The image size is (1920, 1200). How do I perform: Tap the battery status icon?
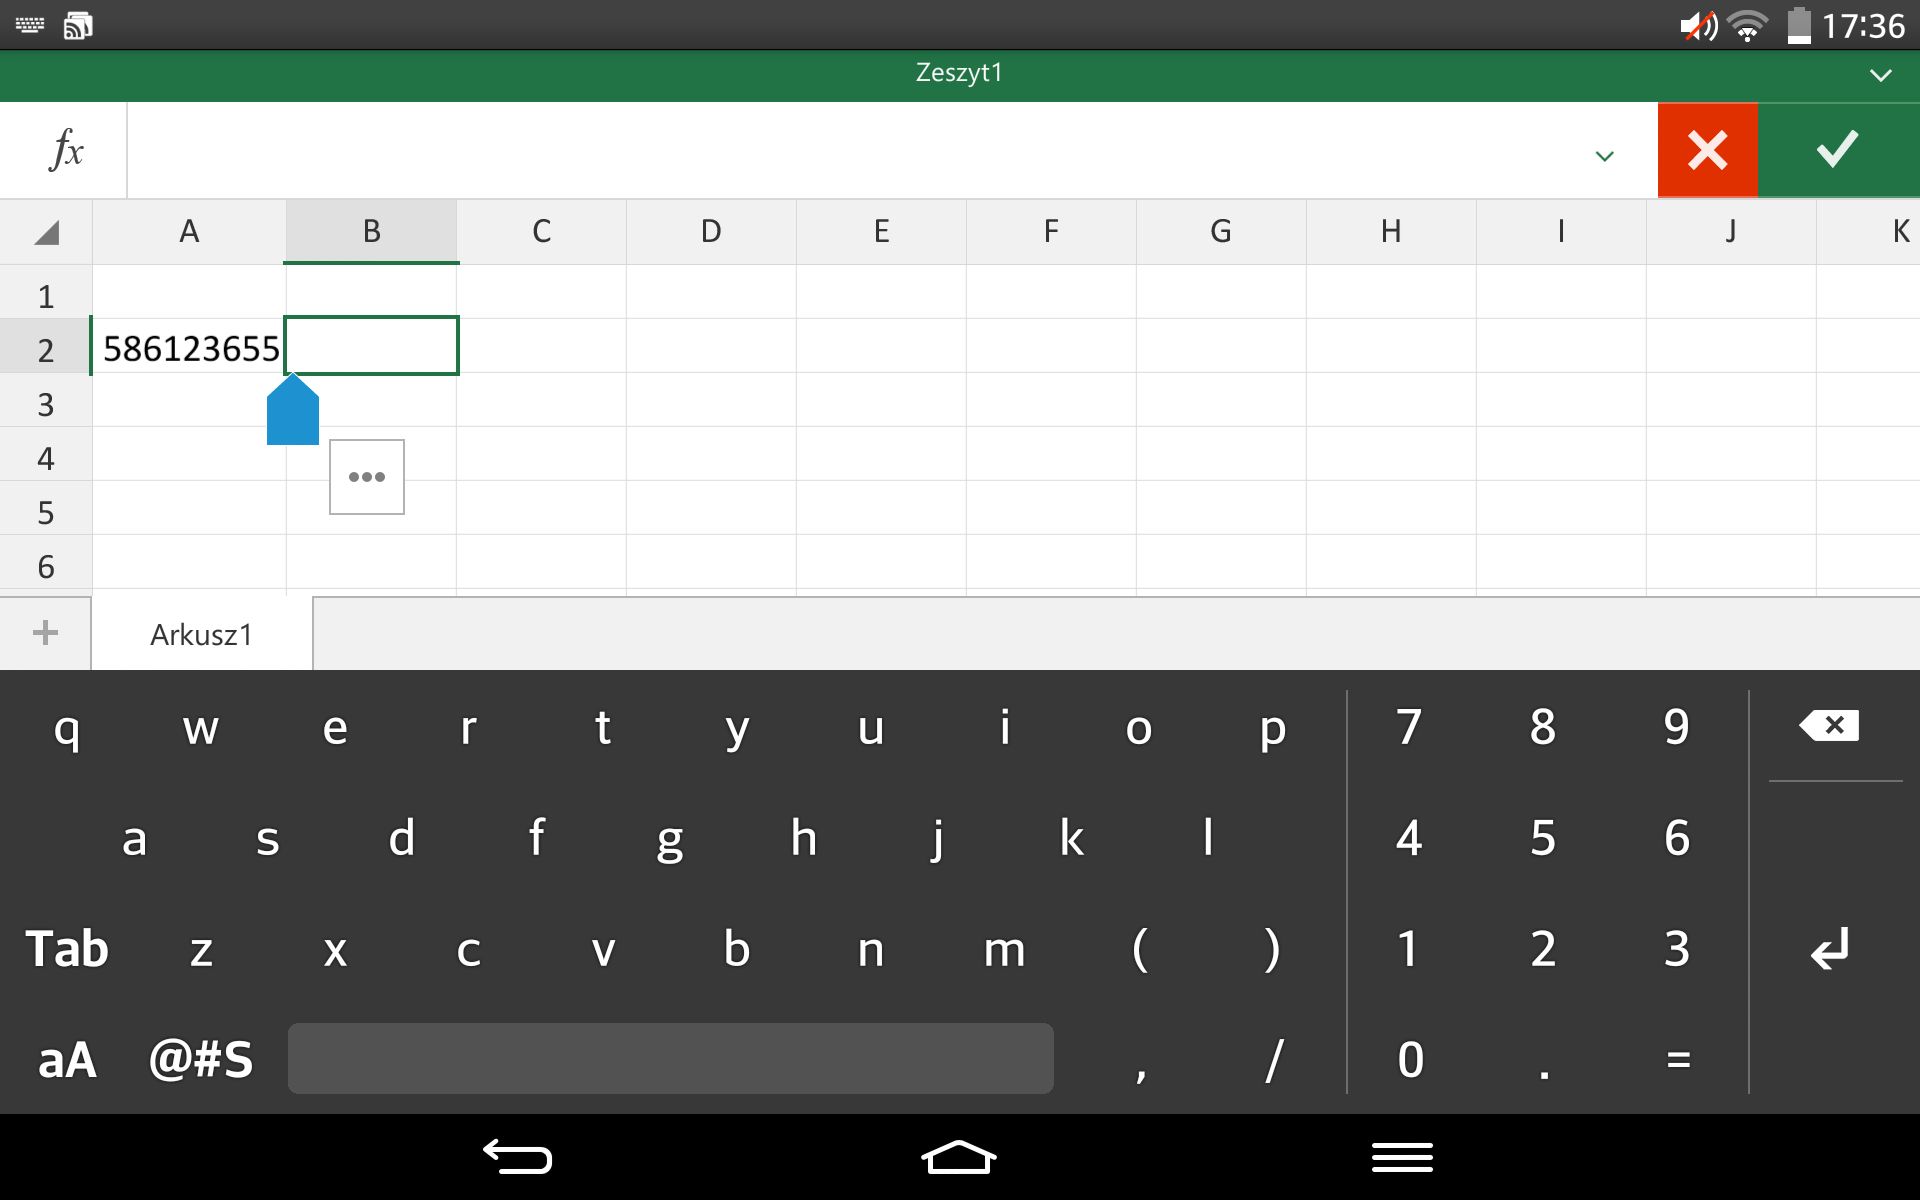(1799, 25)
